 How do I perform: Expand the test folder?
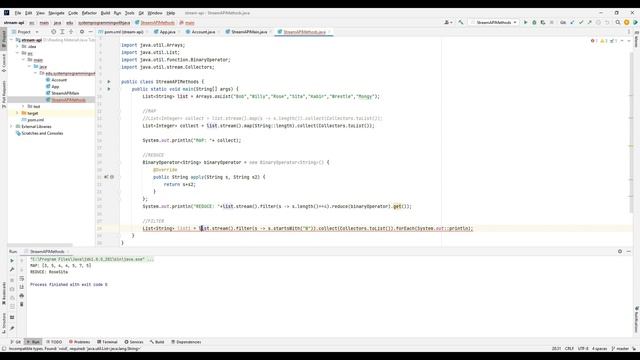coord(23,106)
